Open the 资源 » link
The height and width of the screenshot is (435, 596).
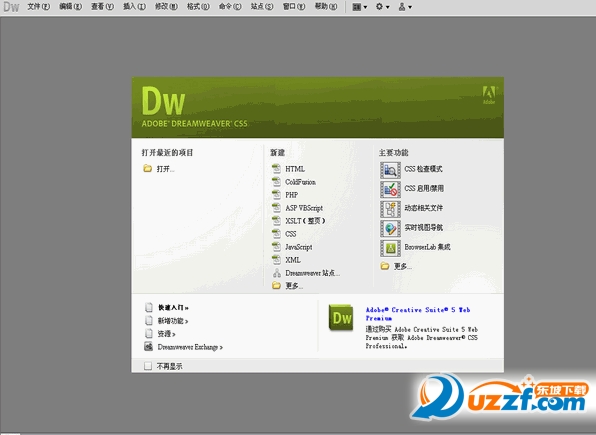(x=166, y=334)
